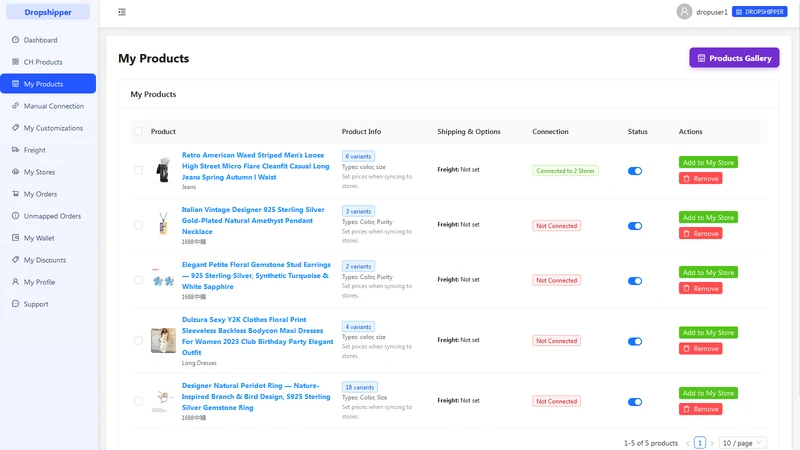Click the DROPSHIPPER role badge
The width and height of the screenshot is (800, 450).
pos(760,12)
